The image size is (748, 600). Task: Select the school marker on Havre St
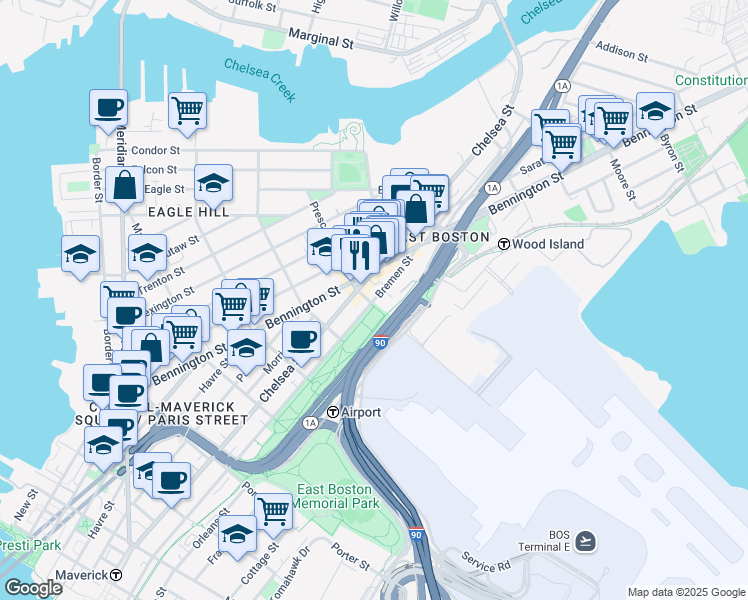point(246,352)
